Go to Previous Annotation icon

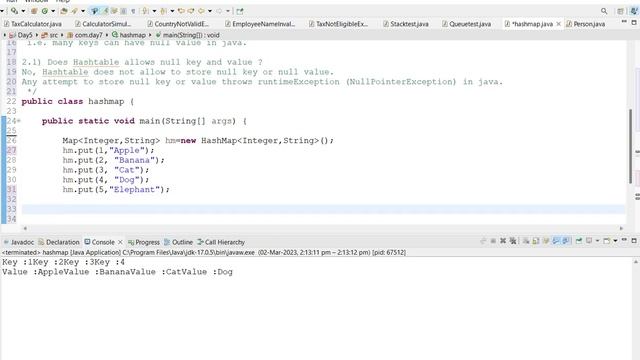pos(163,11)
